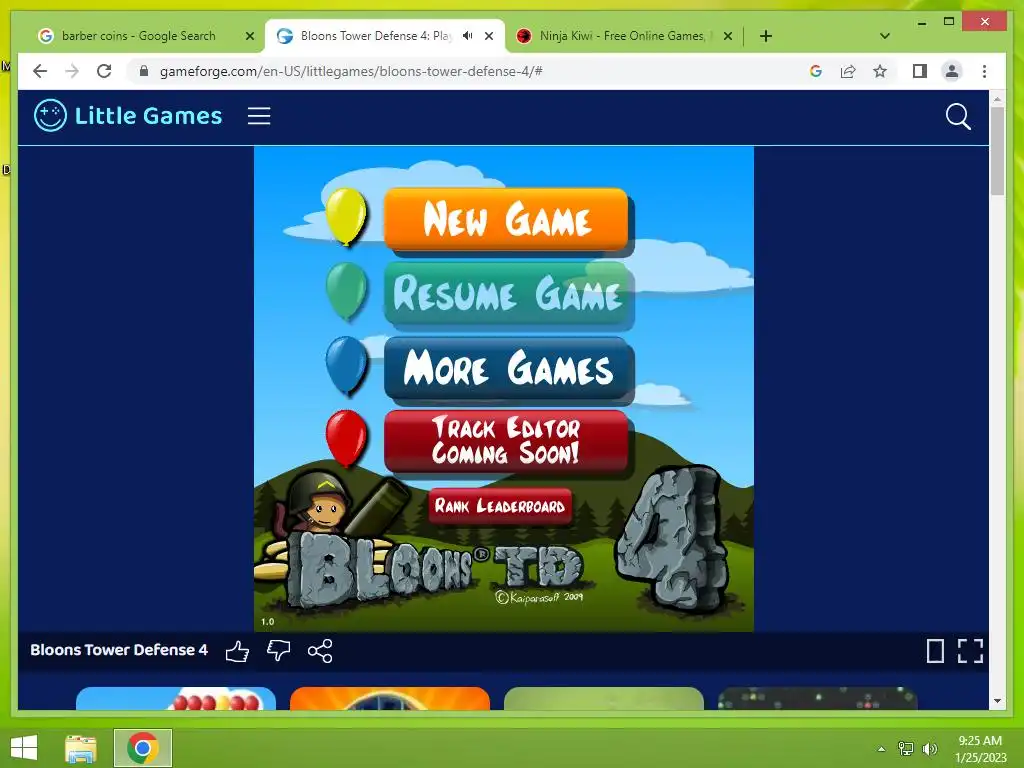
Task: Open the green related game thumbnail
Action: (603, 698)
